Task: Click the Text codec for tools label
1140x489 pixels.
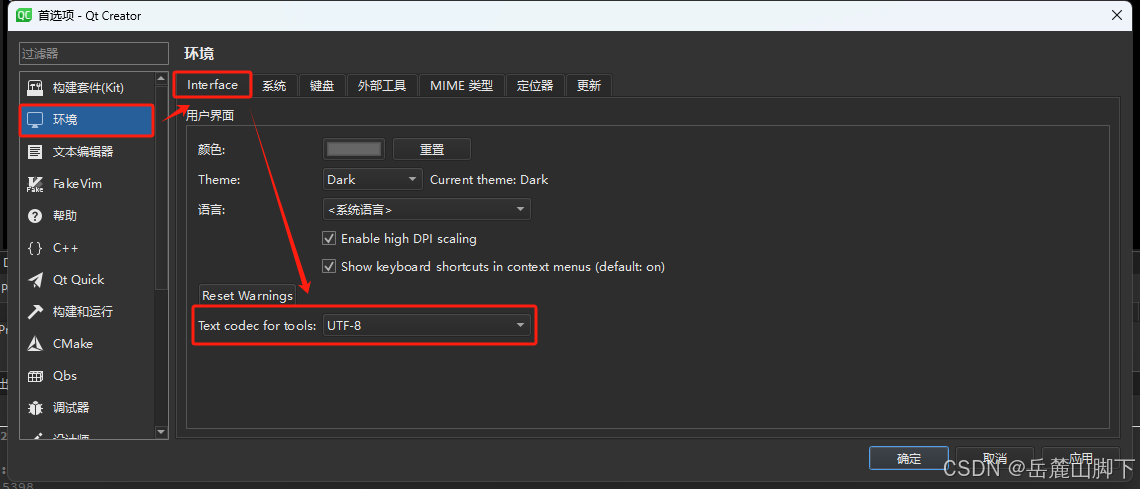Action: [x=257, y=326]
